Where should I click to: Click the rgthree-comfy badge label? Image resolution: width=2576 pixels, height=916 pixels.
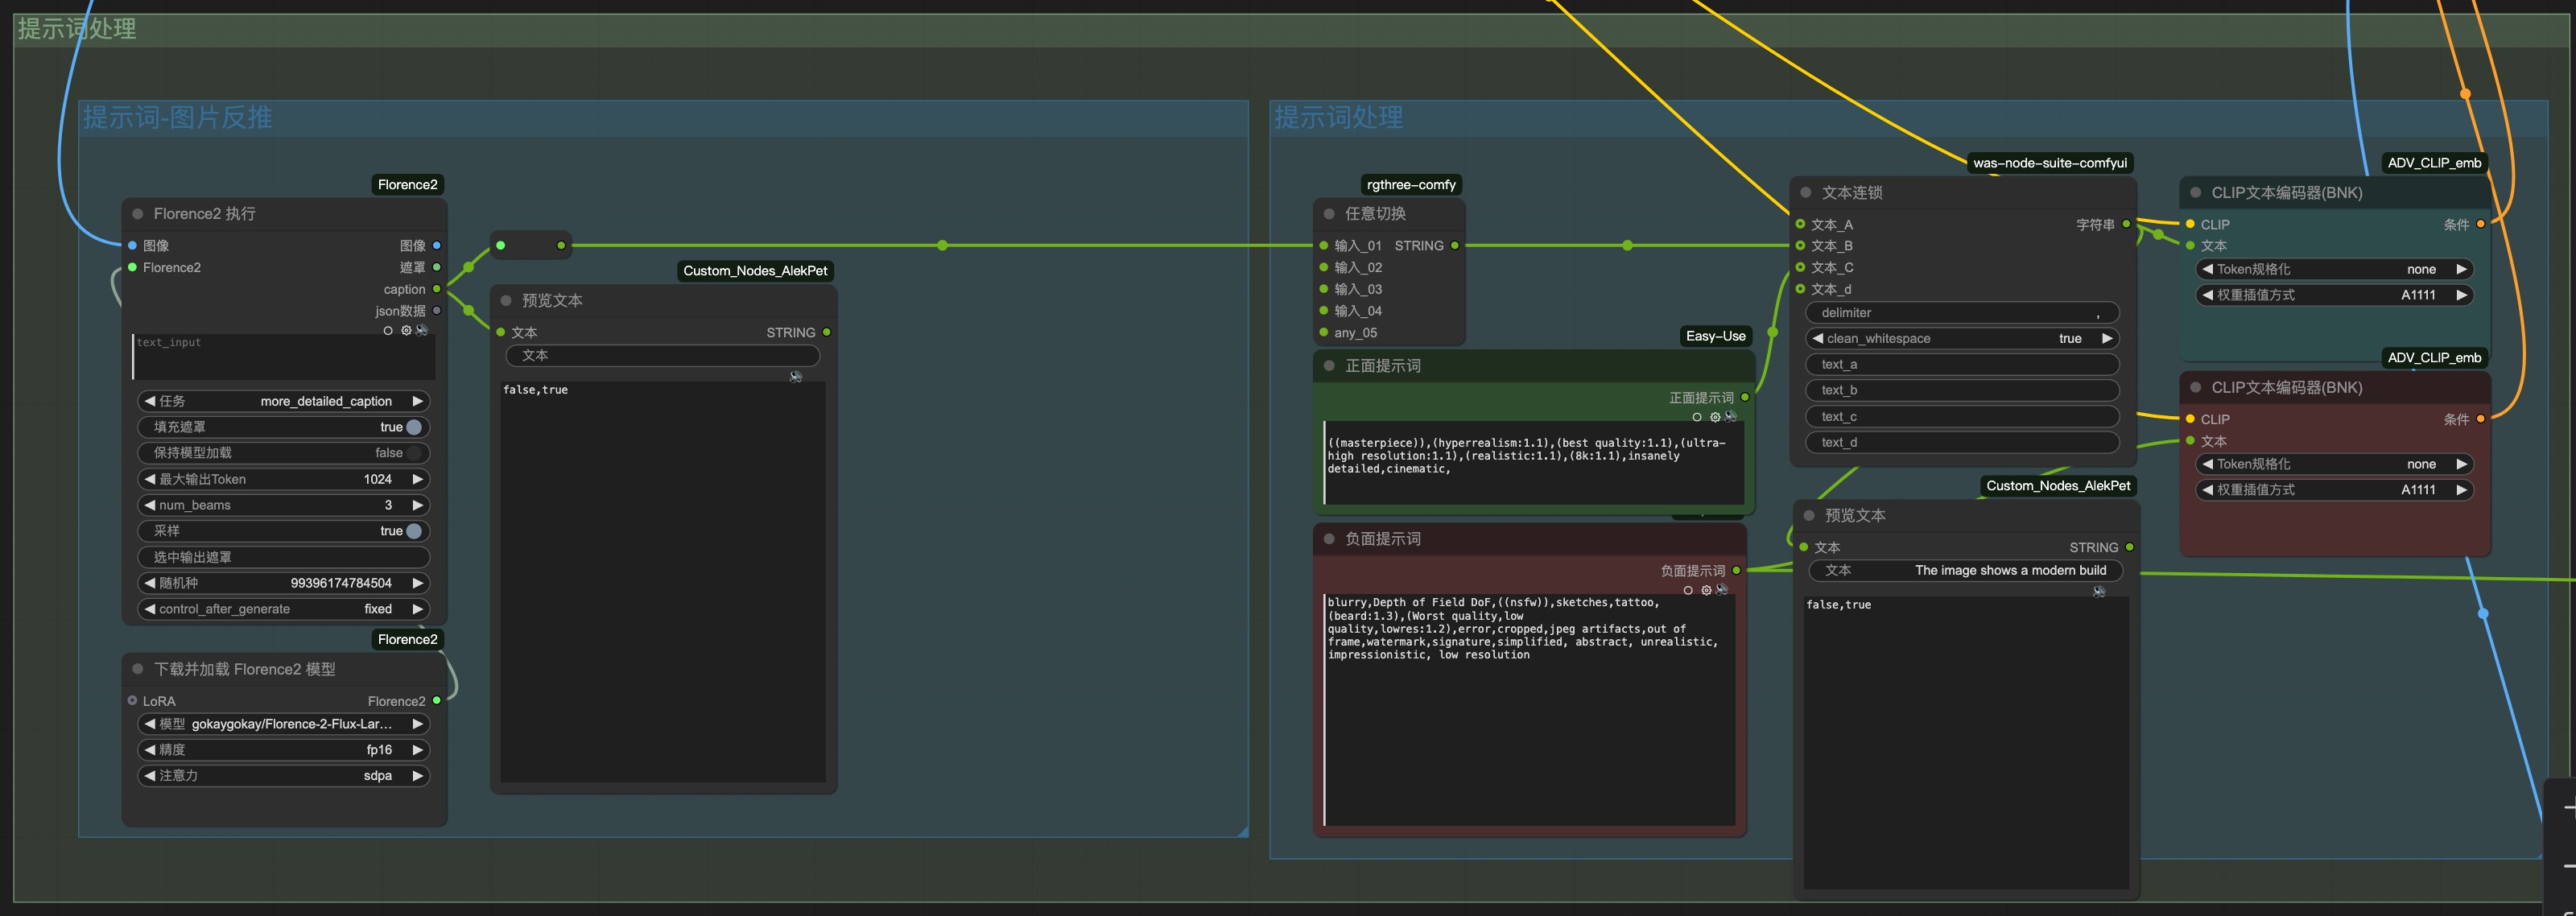[1411, 185]
